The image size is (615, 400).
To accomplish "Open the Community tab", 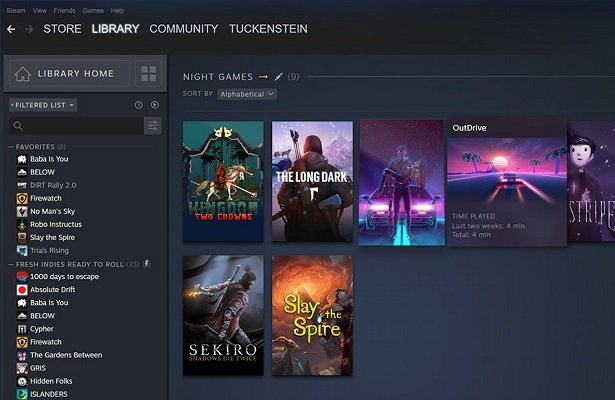I will (x=183, y=29).
